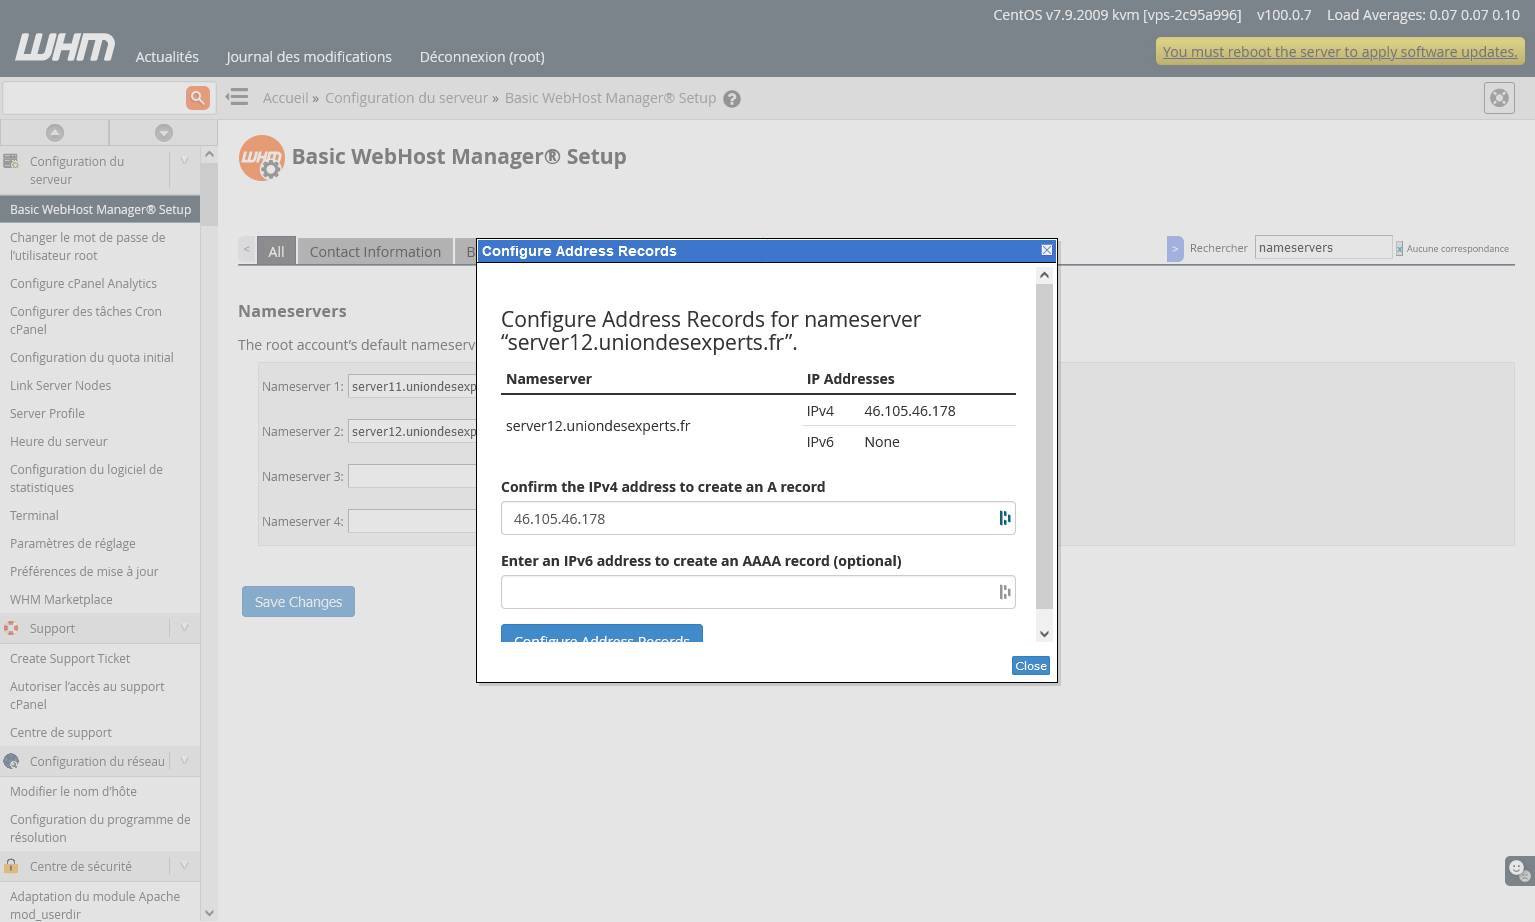Collapse the Configuration du réseau section
Screen dimensions: 1535x922
tap(185, 761)
